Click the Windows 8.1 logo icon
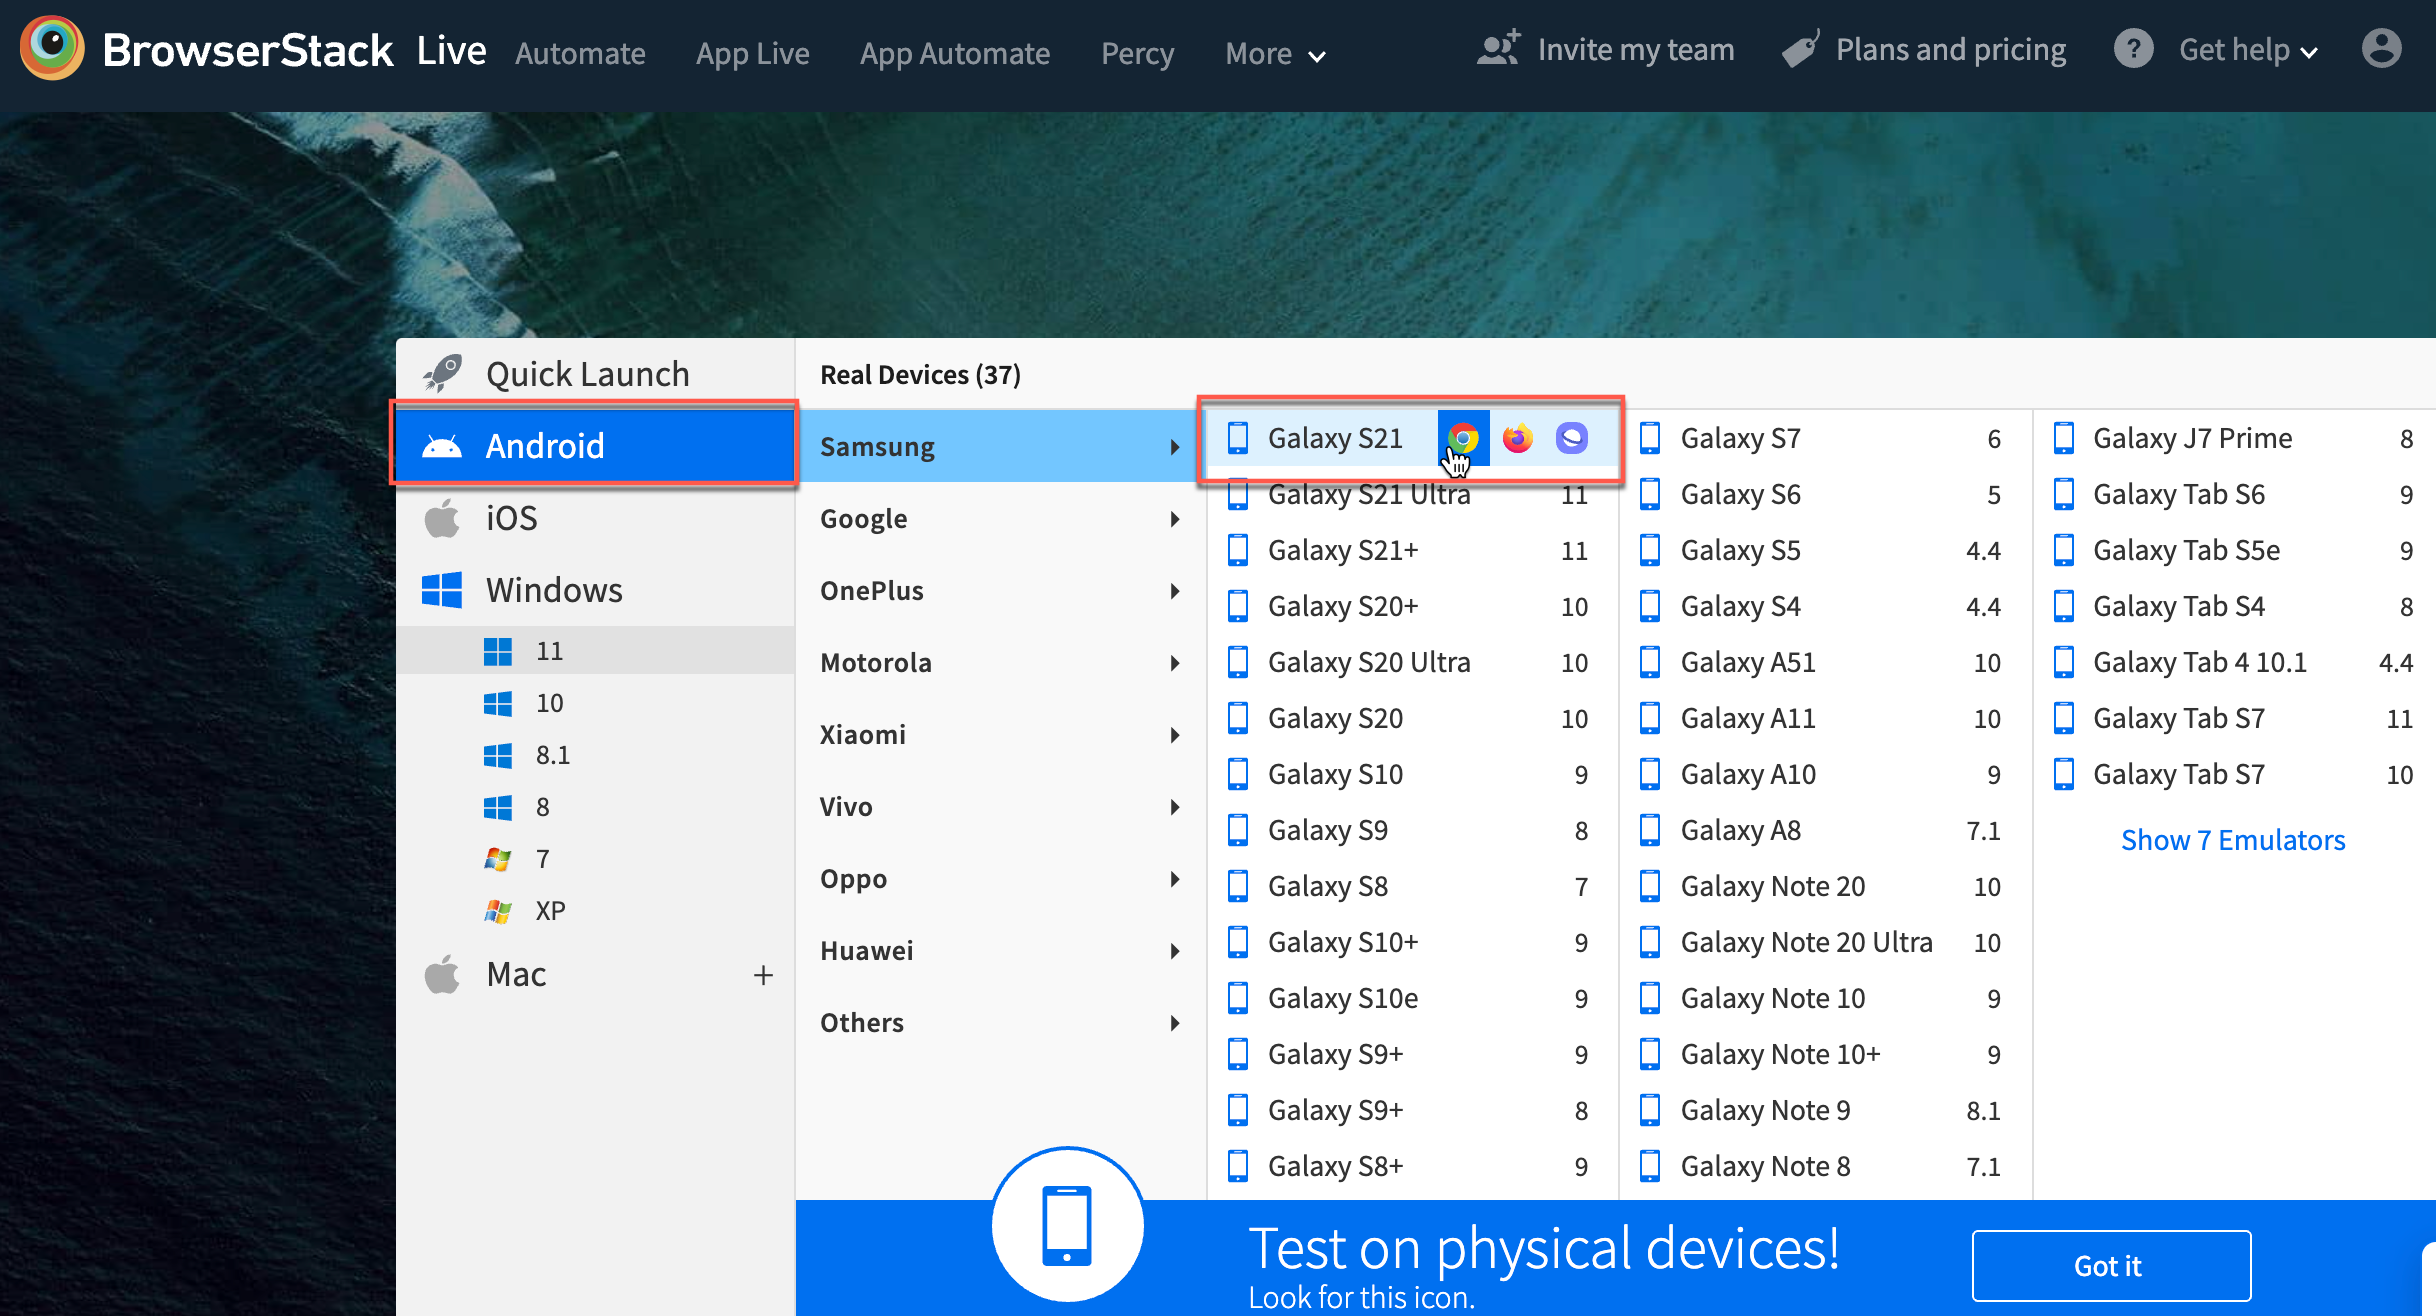This screenshot has height=1316, width=2436. [498, 755]
